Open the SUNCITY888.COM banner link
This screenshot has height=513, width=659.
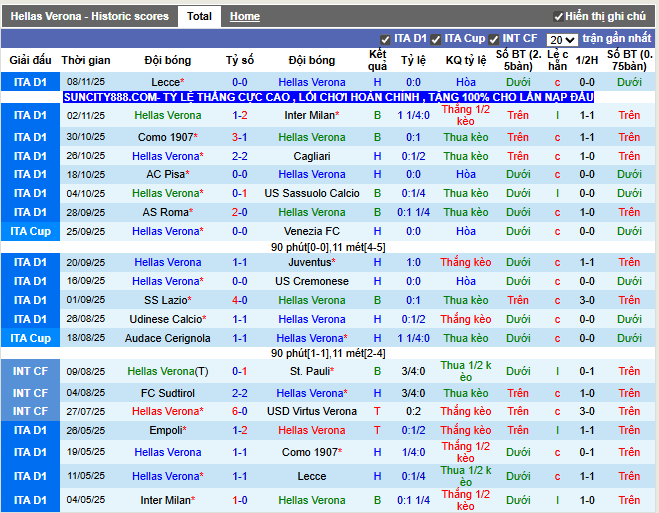328,97
